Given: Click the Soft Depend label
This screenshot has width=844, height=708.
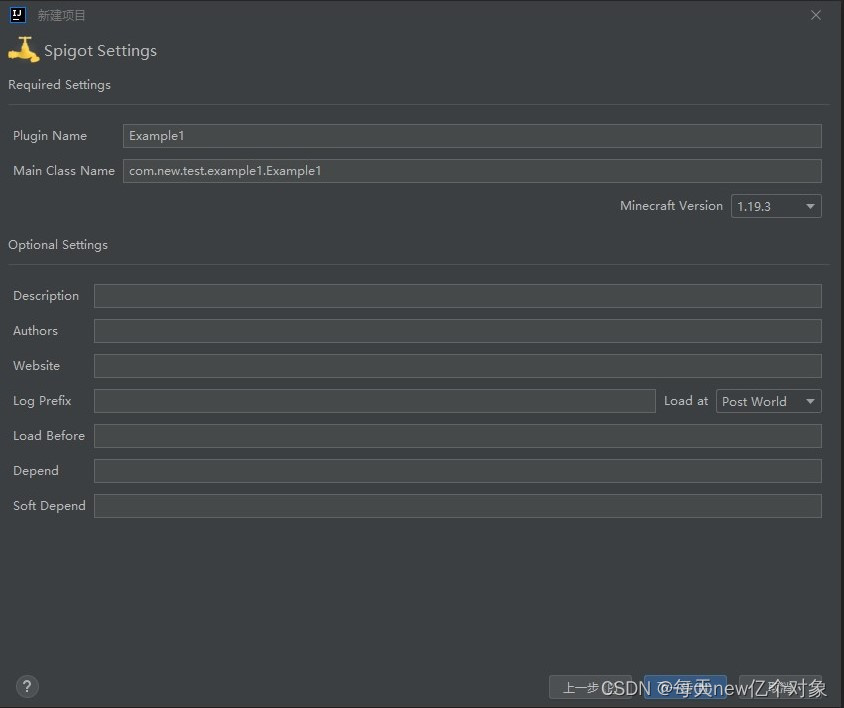Looking at the screenshot, I should pos(49,506).
